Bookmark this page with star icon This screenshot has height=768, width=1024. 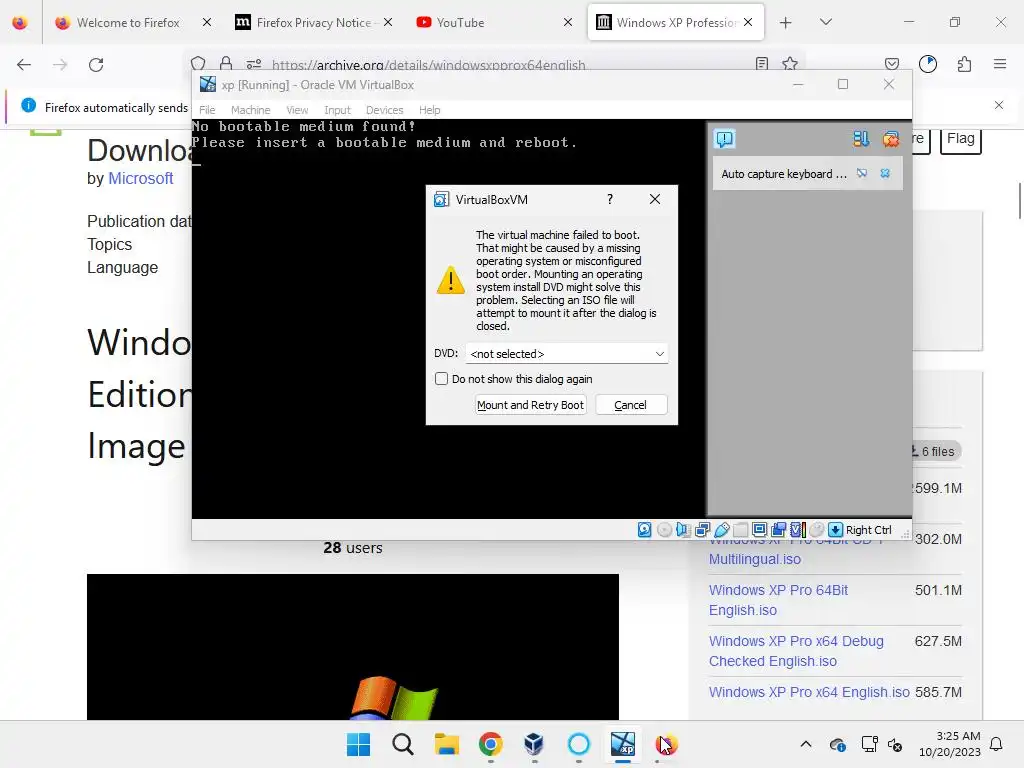click(790, 64)
